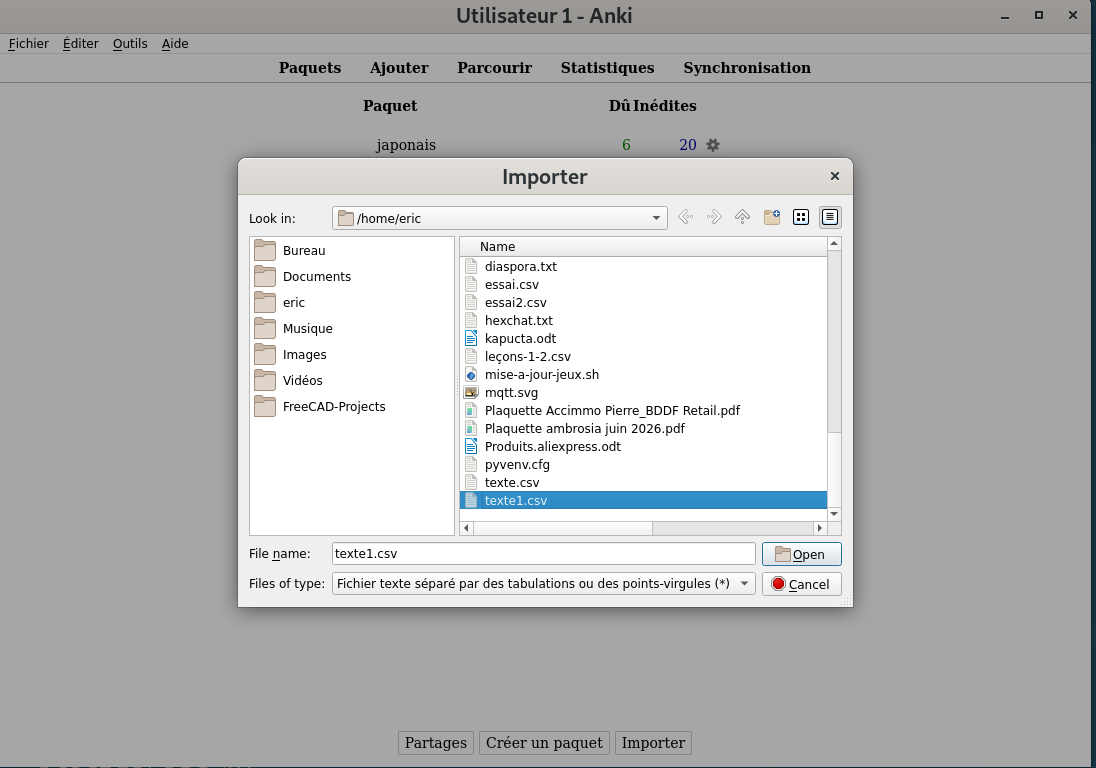Screen dimensions: 1096x768
Task: Open the Images sidebar location
Action: click(305, 354)
